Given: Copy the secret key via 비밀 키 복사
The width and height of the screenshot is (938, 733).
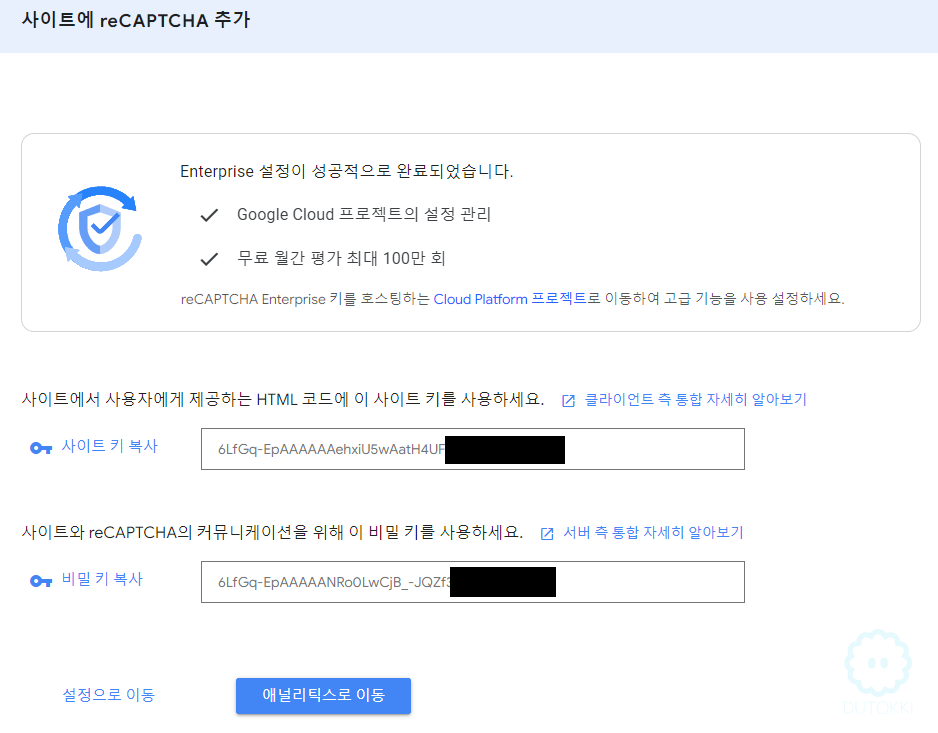Looking at the screenshot, I should coord(102,579).
